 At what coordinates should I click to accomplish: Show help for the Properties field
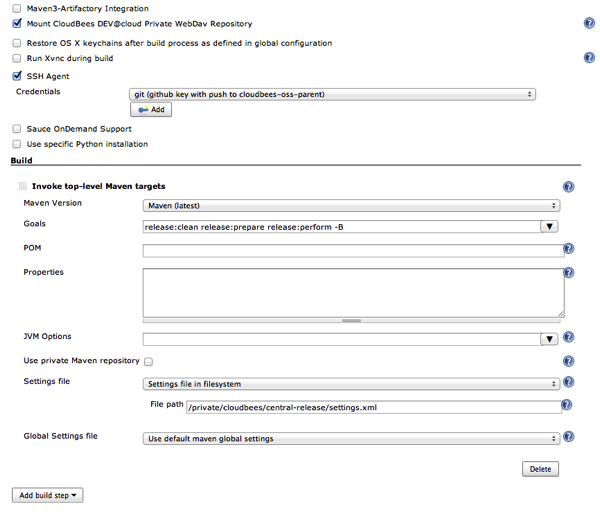point(569,272)
